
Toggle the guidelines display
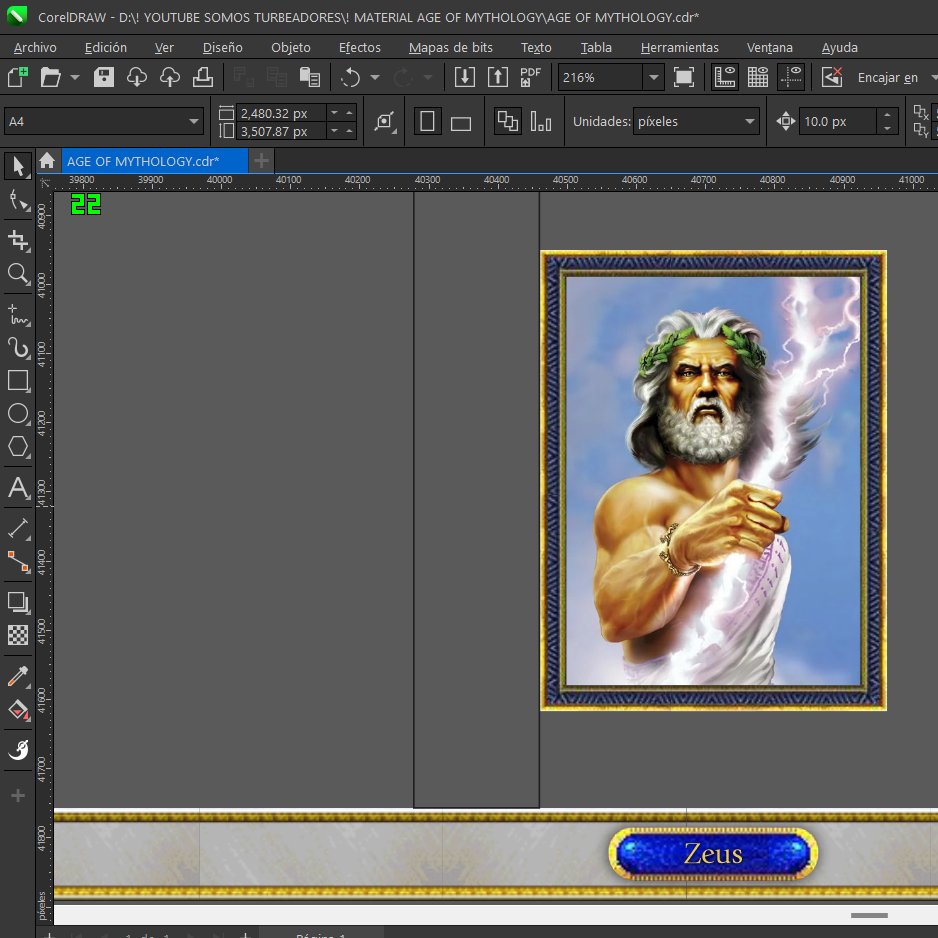(x=791, y=77)
